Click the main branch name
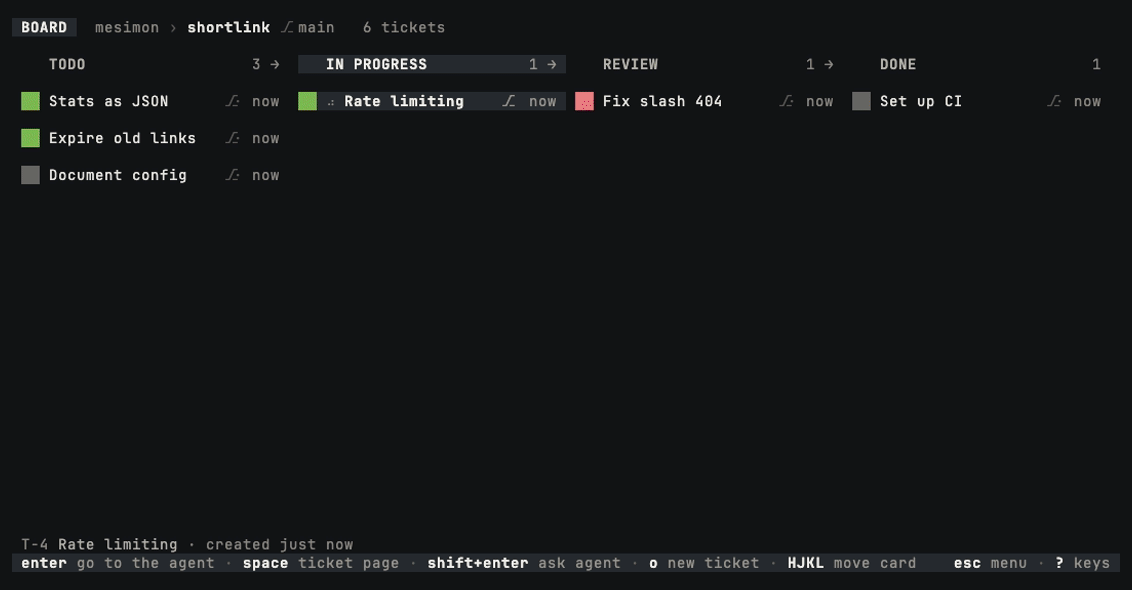The height and width of the screenshot is (590, 1132). pyautogui.click(x=316, y=27)
